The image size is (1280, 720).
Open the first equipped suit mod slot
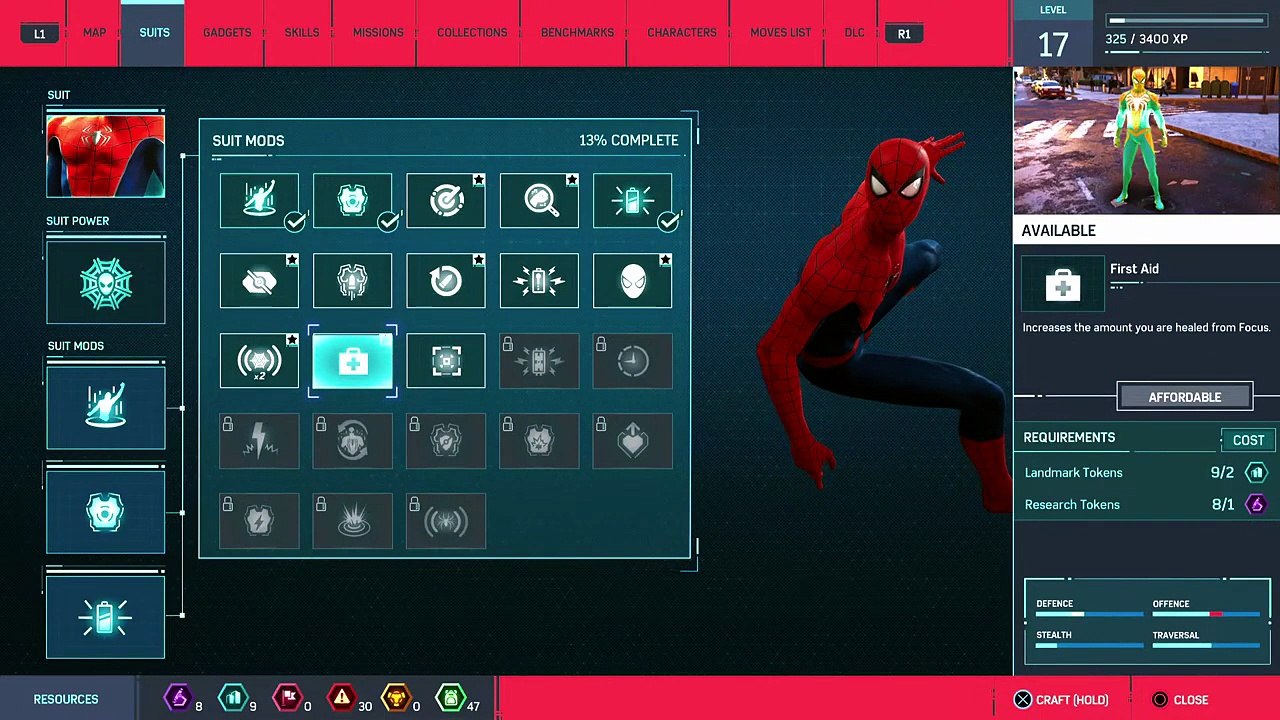105,407
